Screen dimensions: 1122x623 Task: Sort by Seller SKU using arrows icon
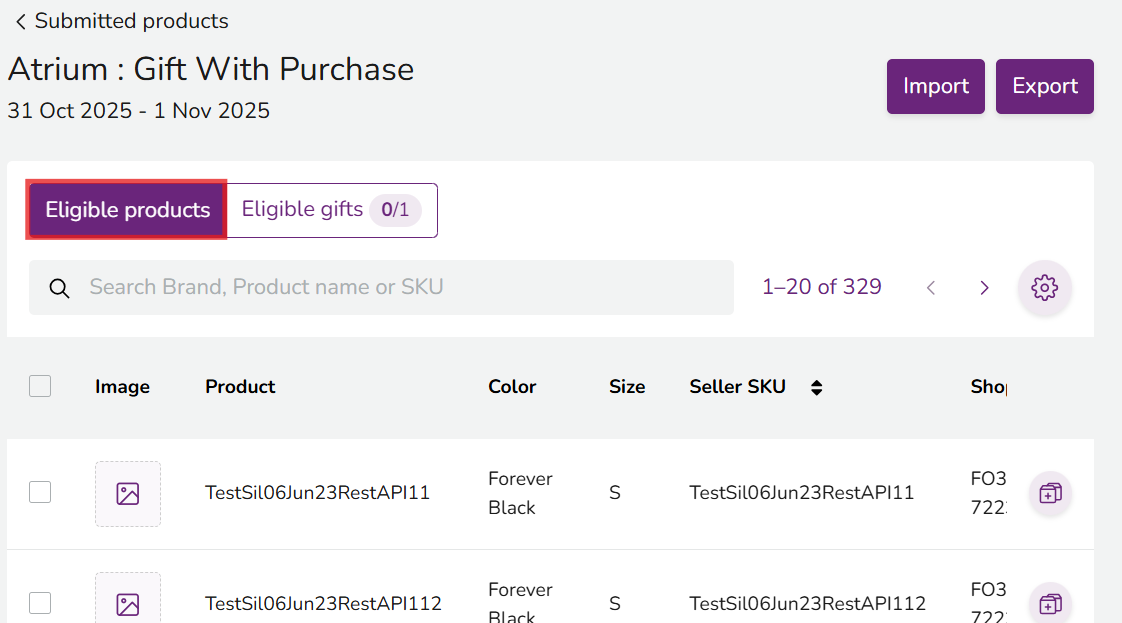(816, 388)
